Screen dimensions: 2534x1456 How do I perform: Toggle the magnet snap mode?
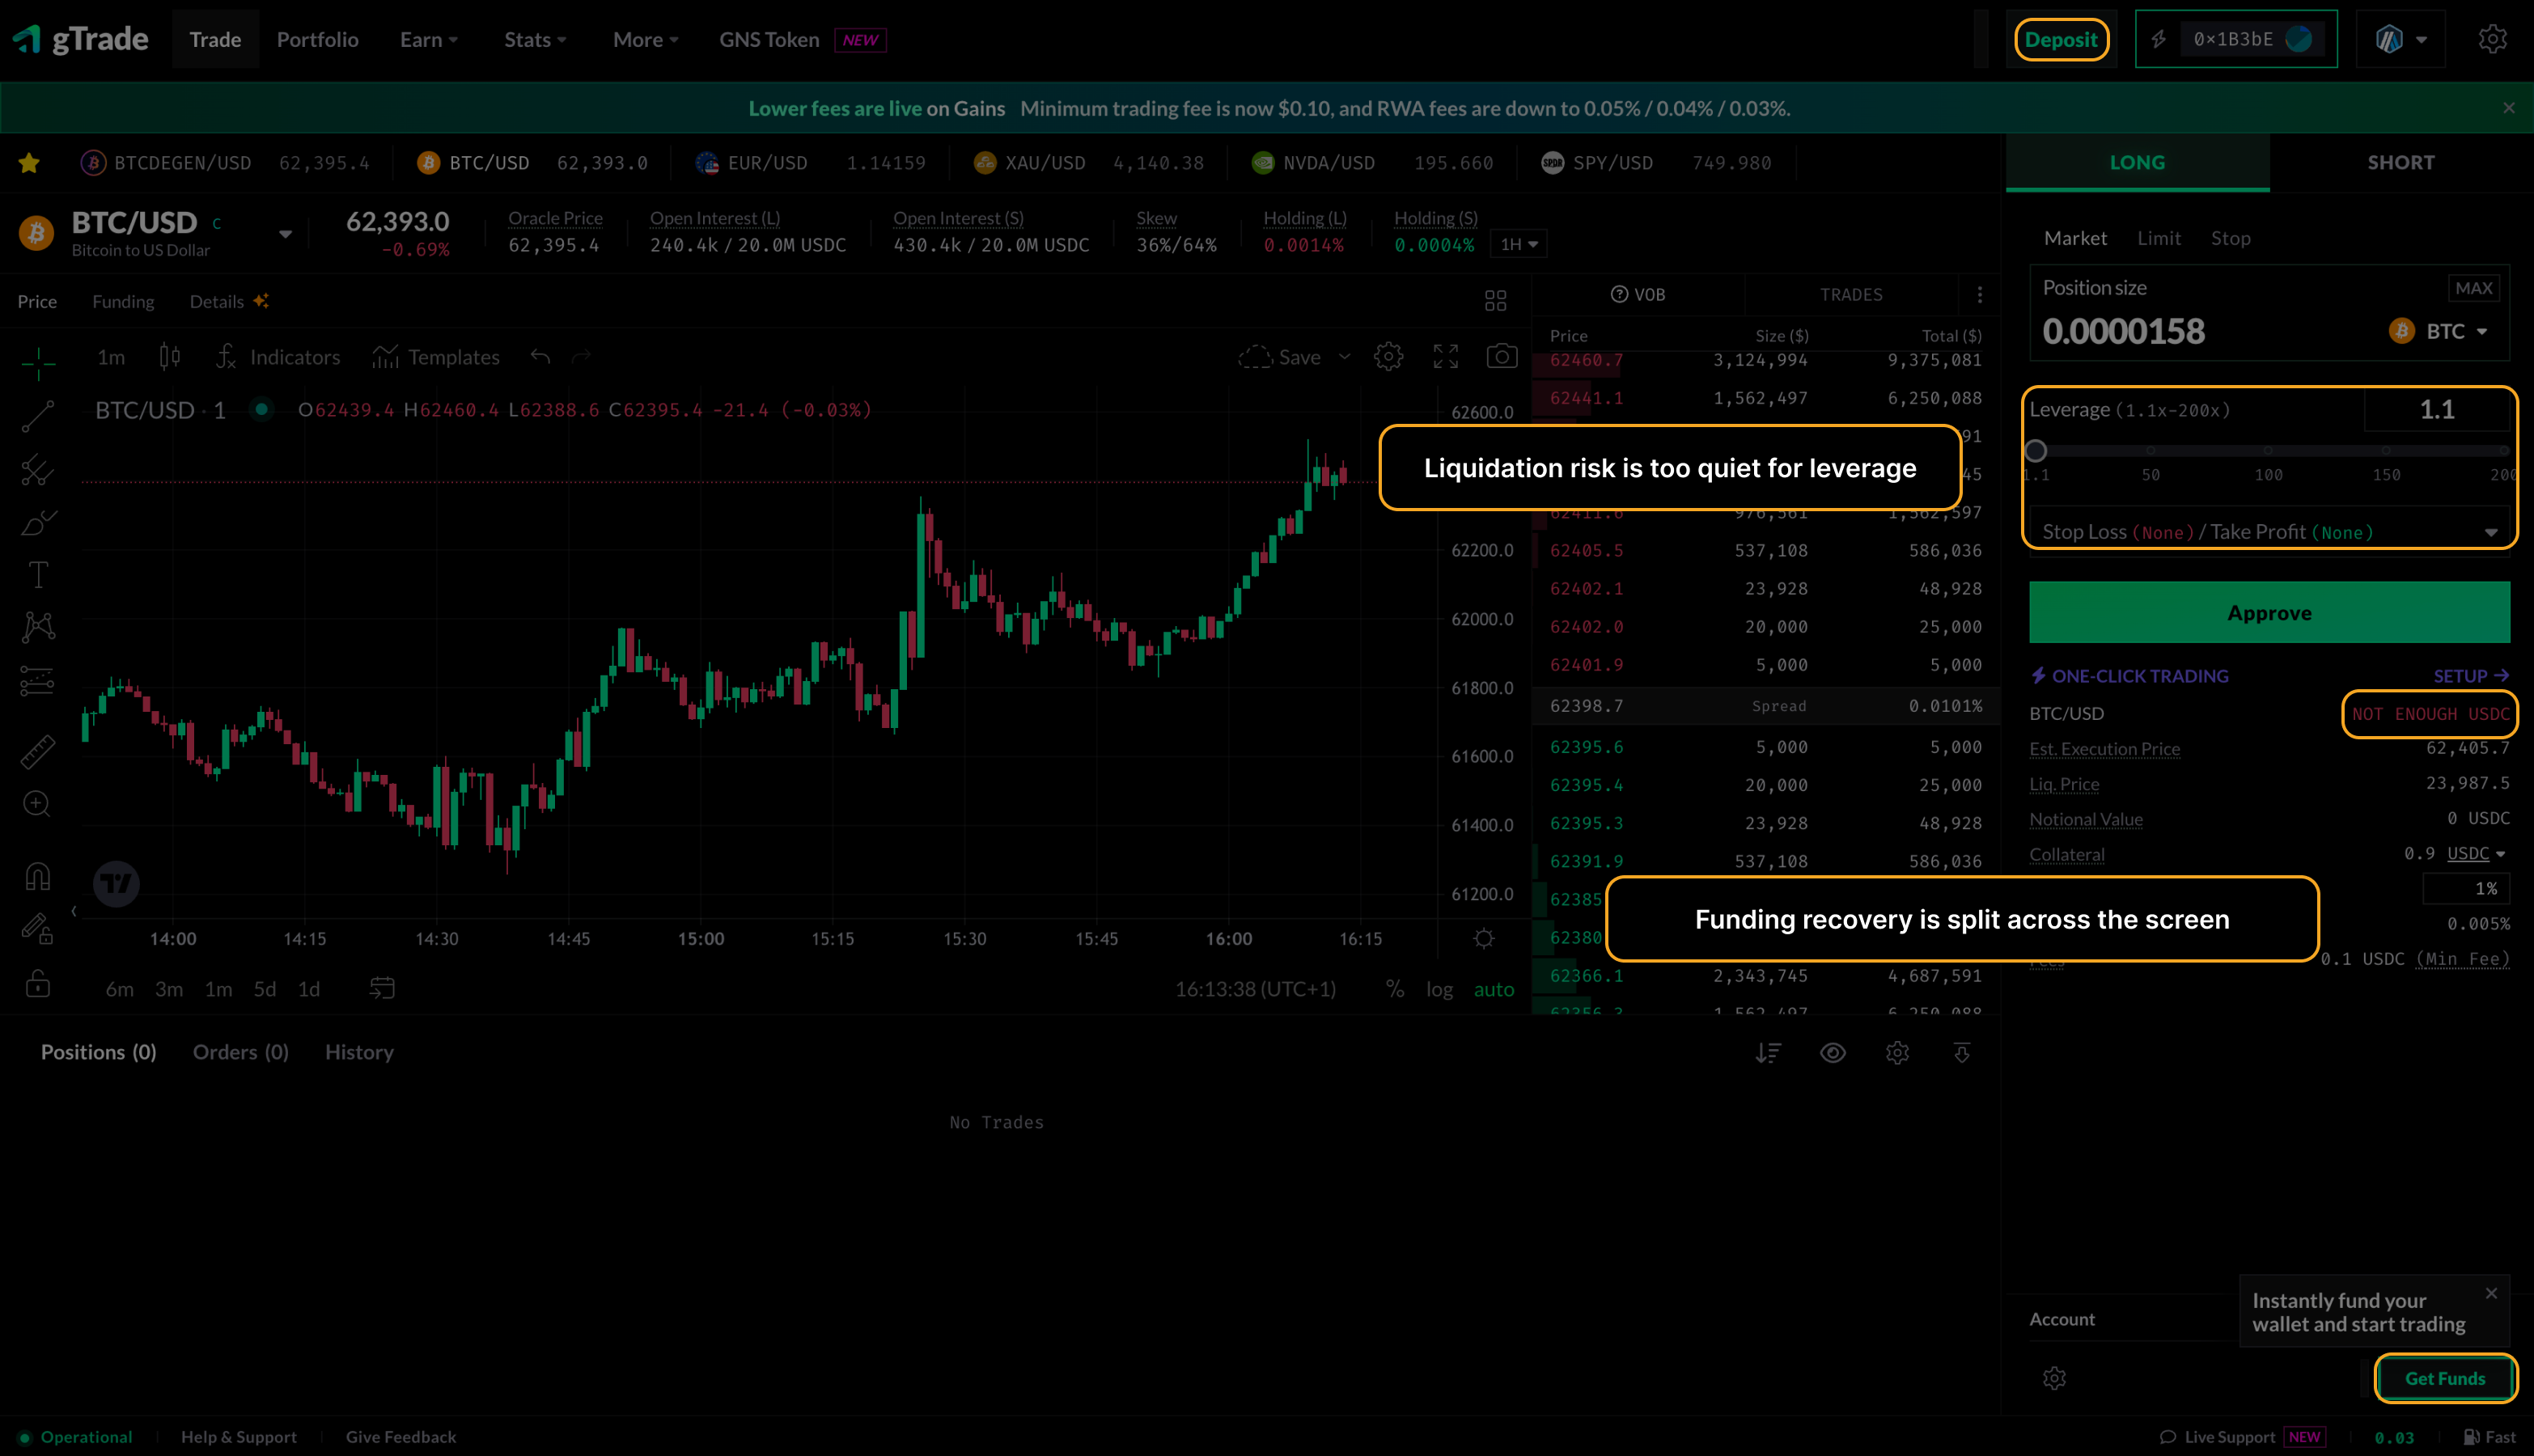[38, 877]
